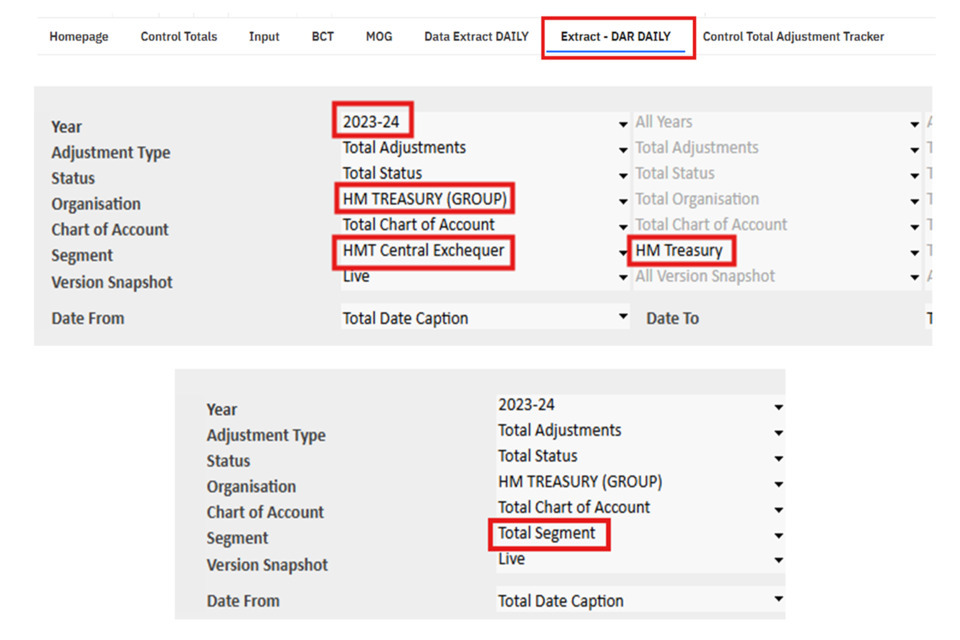The width and height of the screenshot is (960, 640).
Task: Open the HMT Central Exchequer Segment dropdown
Action: [623, 253]
